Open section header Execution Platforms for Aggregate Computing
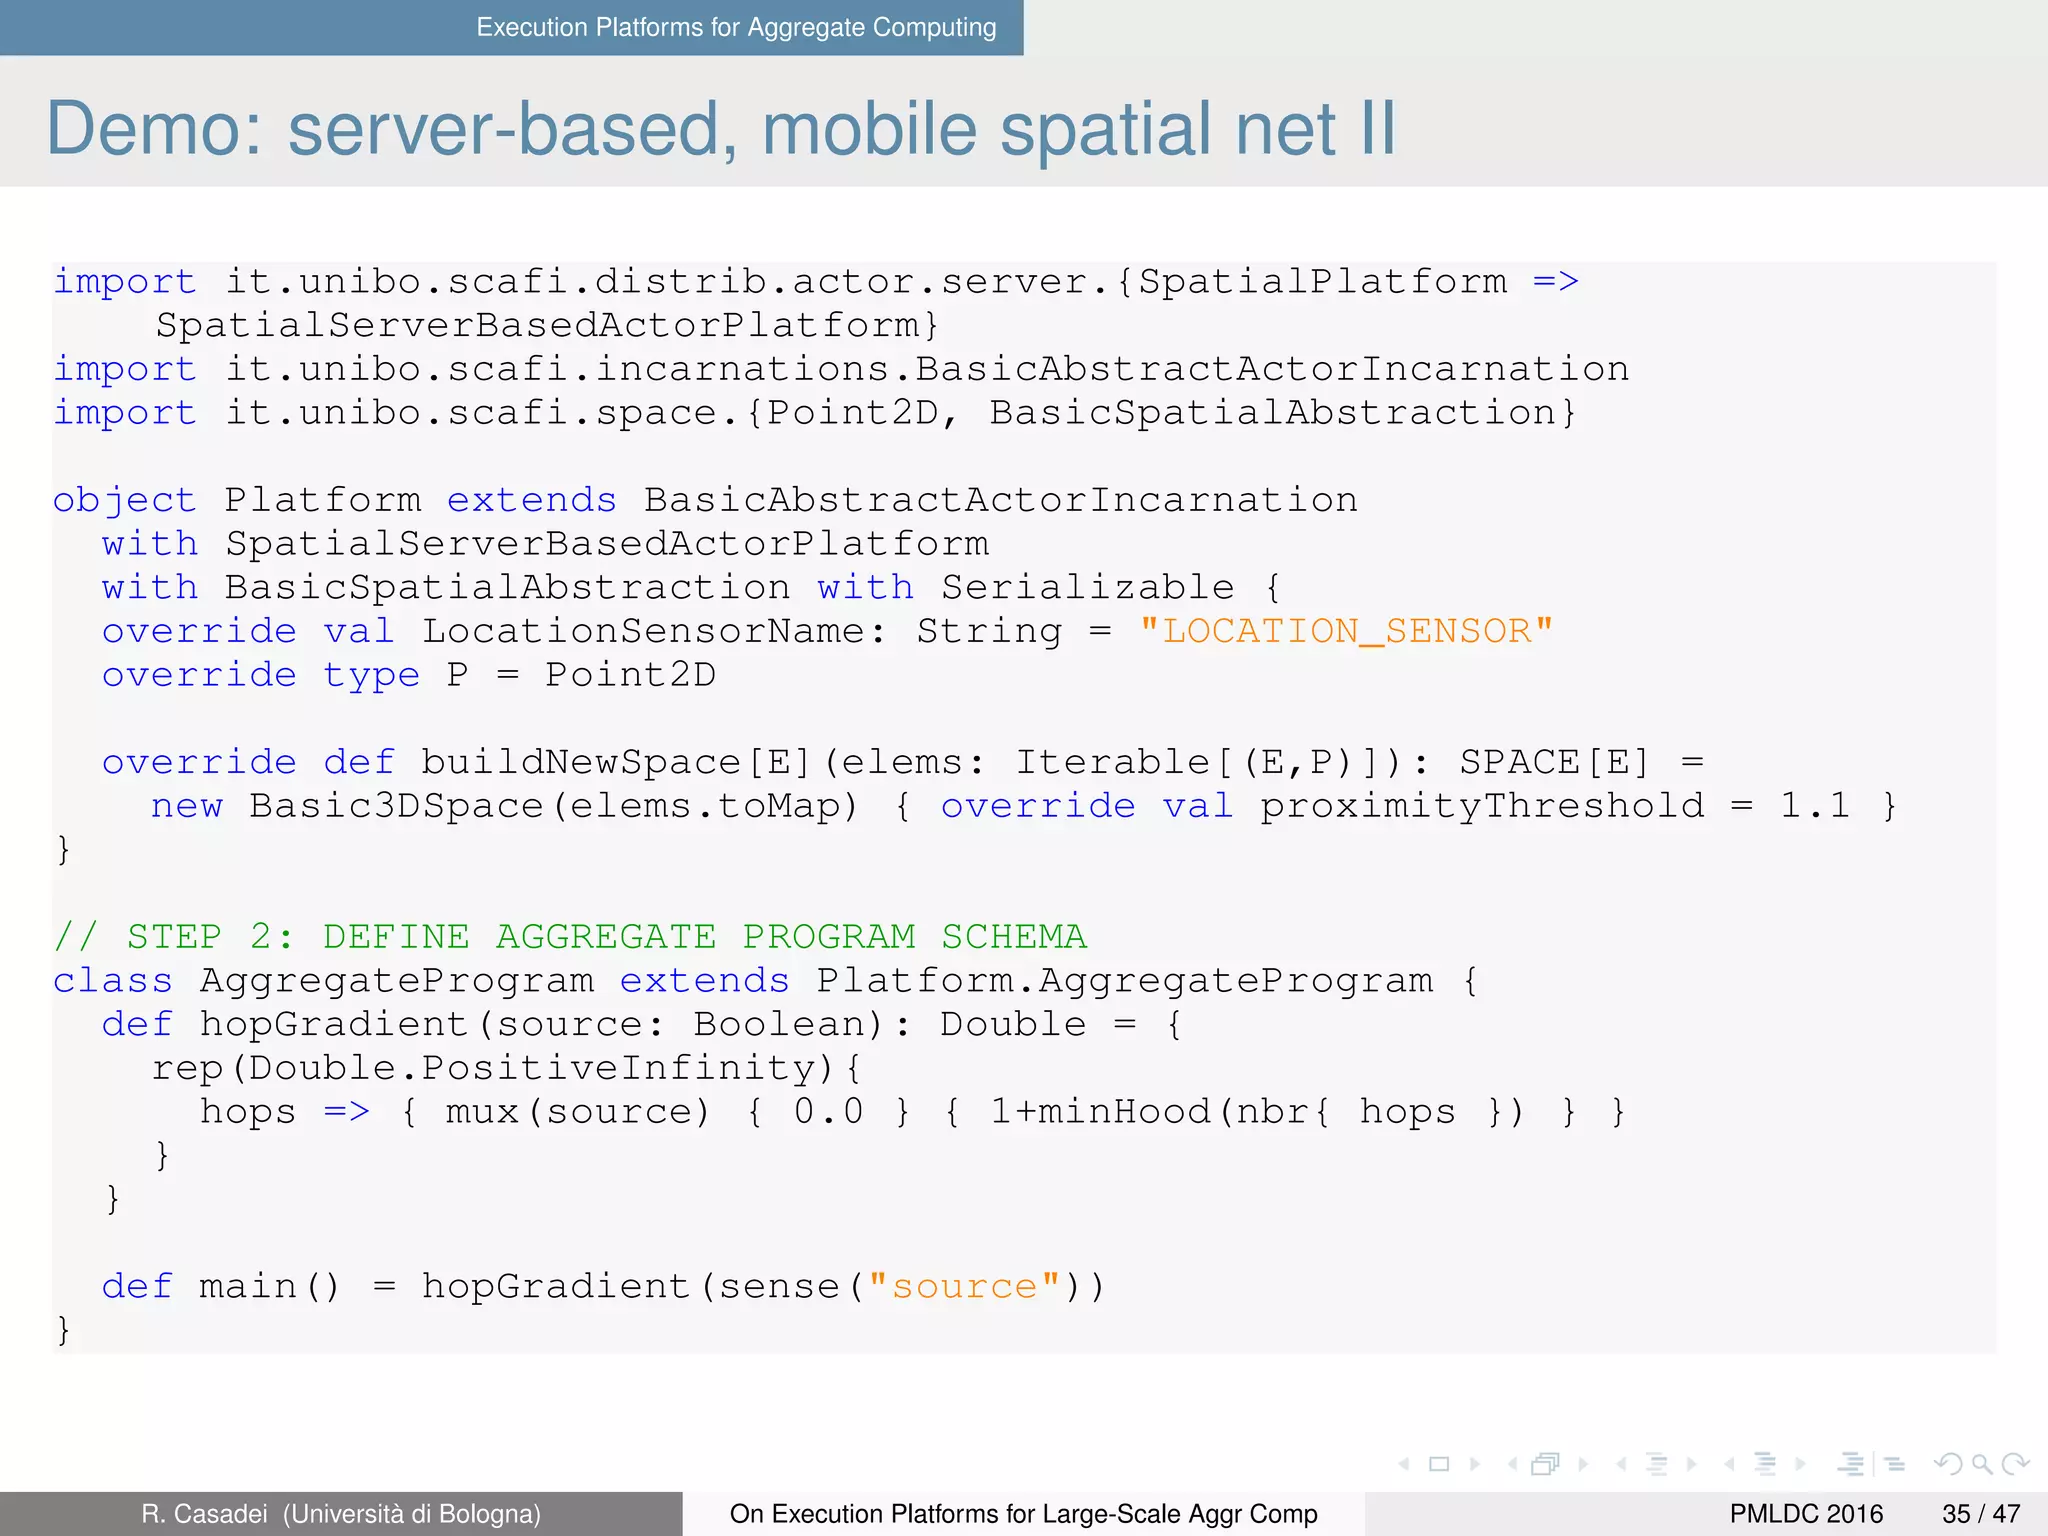Viewport: 2048px width, 1536px height. [736, 27]
